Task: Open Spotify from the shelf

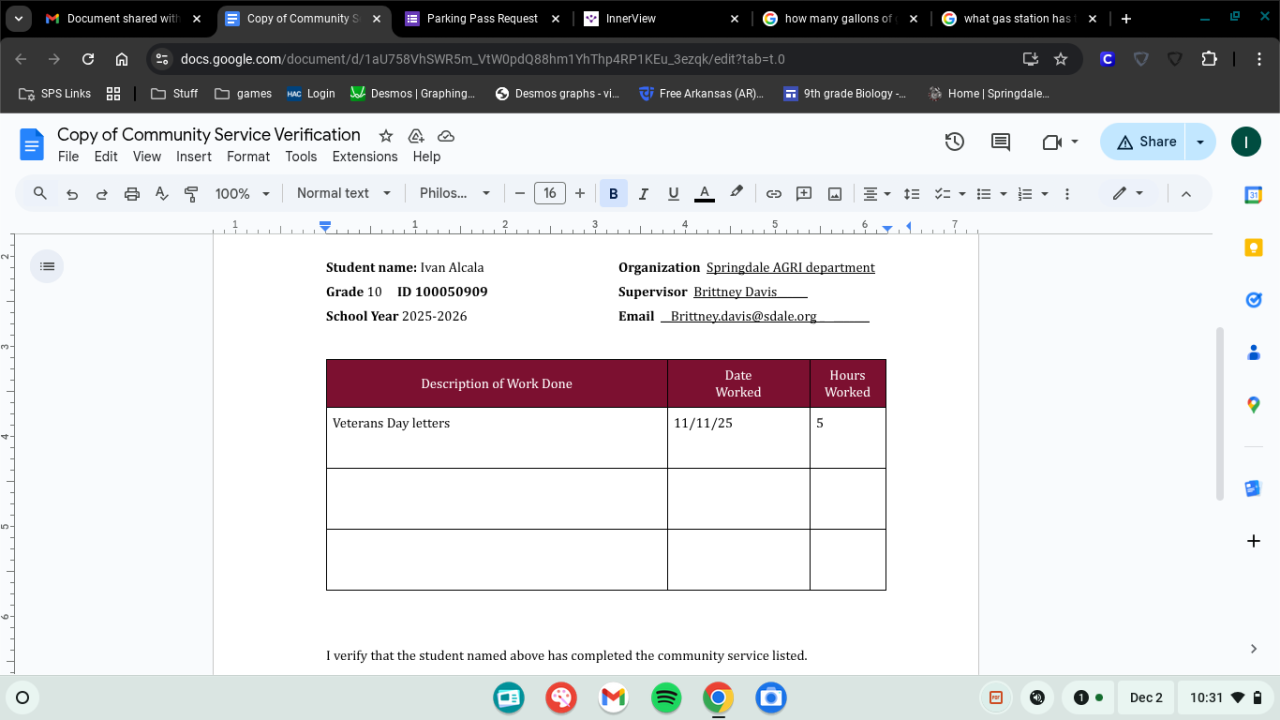Action: (x=666, y=698)
